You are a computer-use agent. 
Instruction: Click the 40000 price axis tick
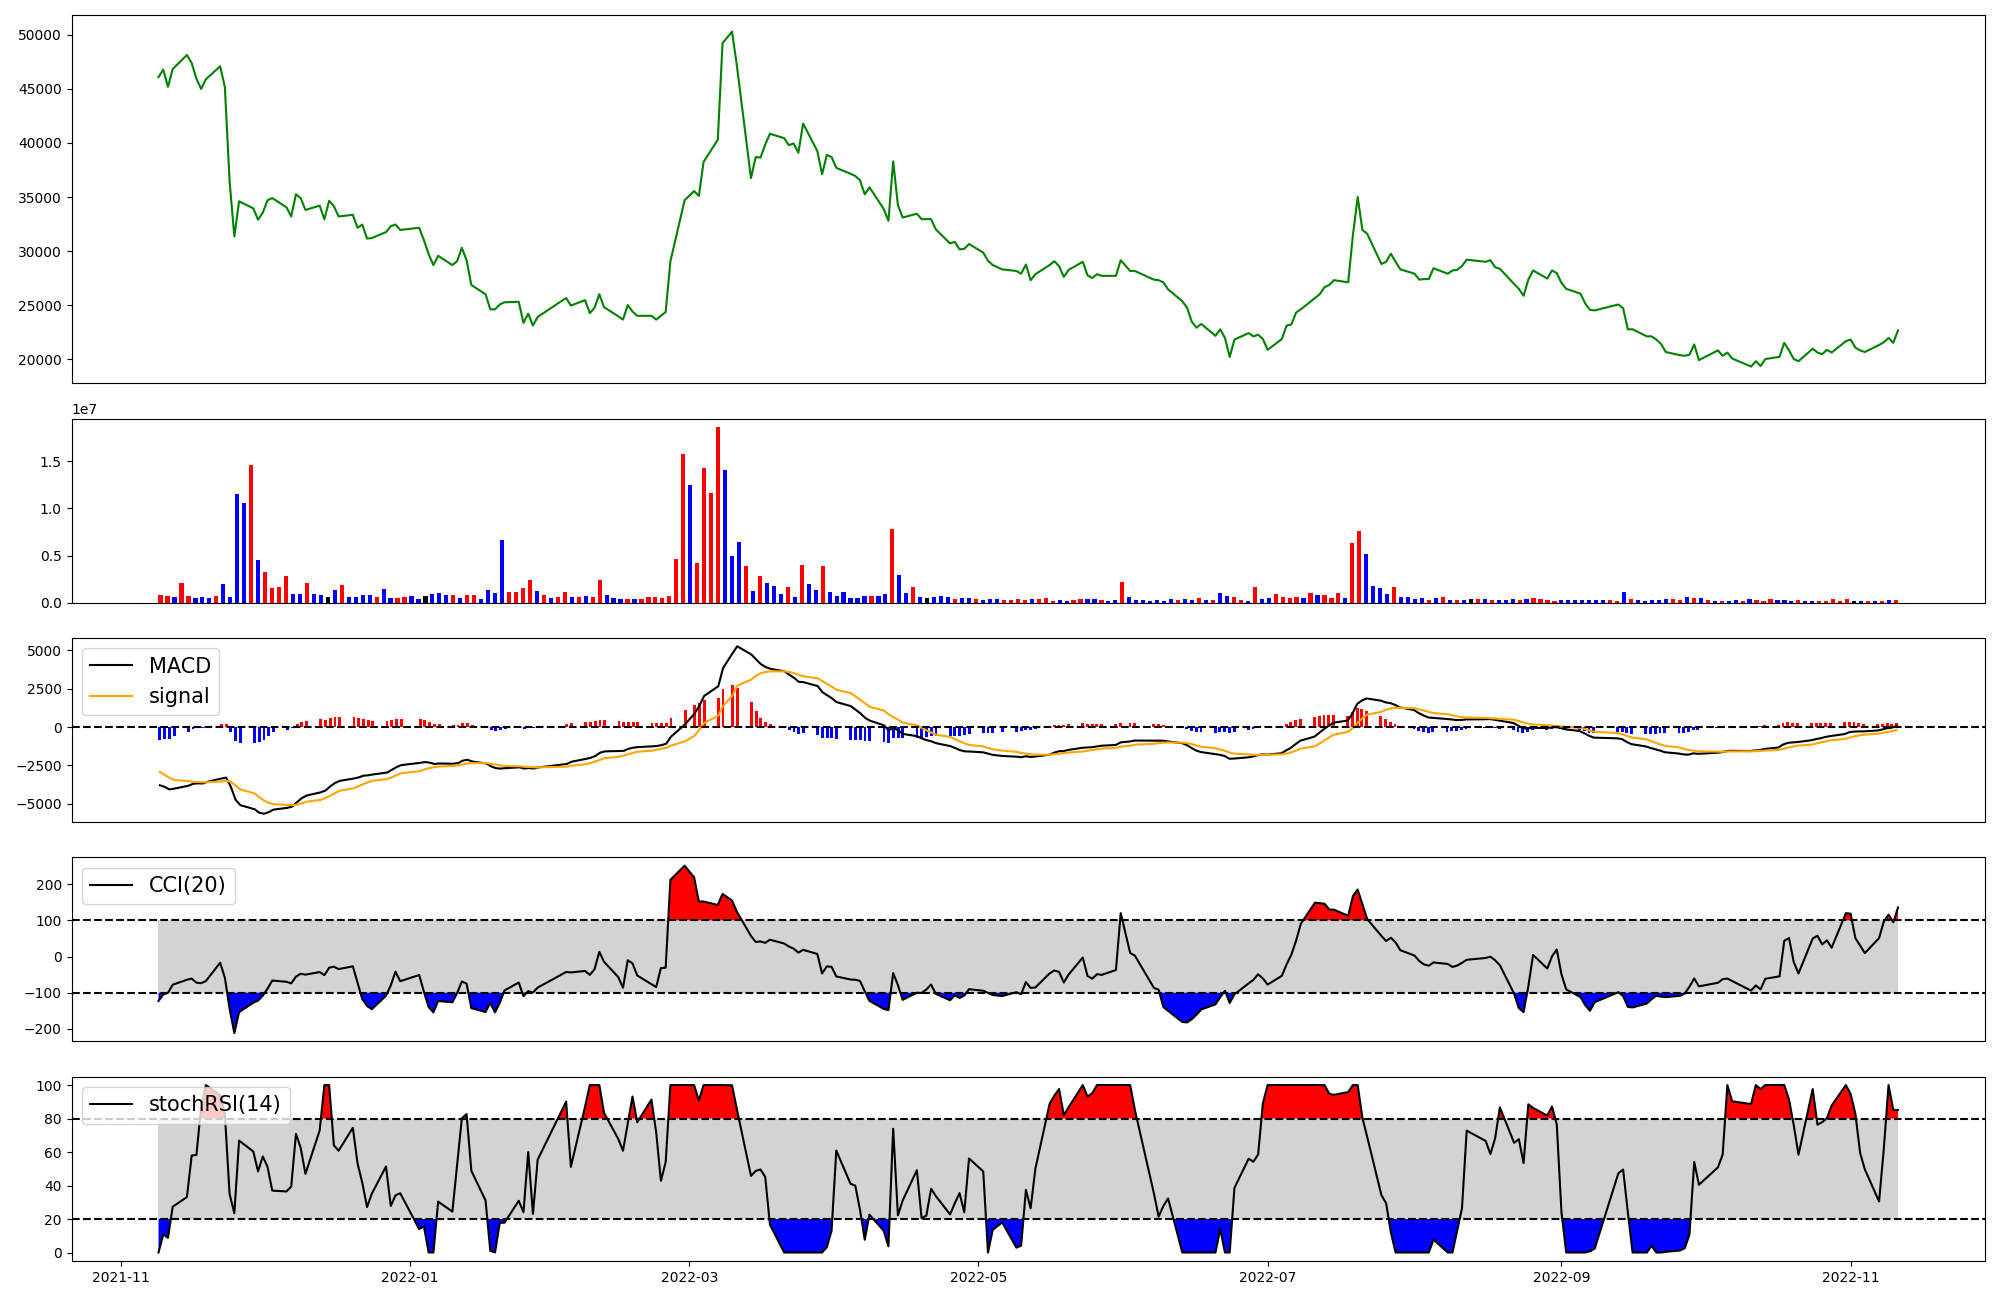tap(40, 143)
